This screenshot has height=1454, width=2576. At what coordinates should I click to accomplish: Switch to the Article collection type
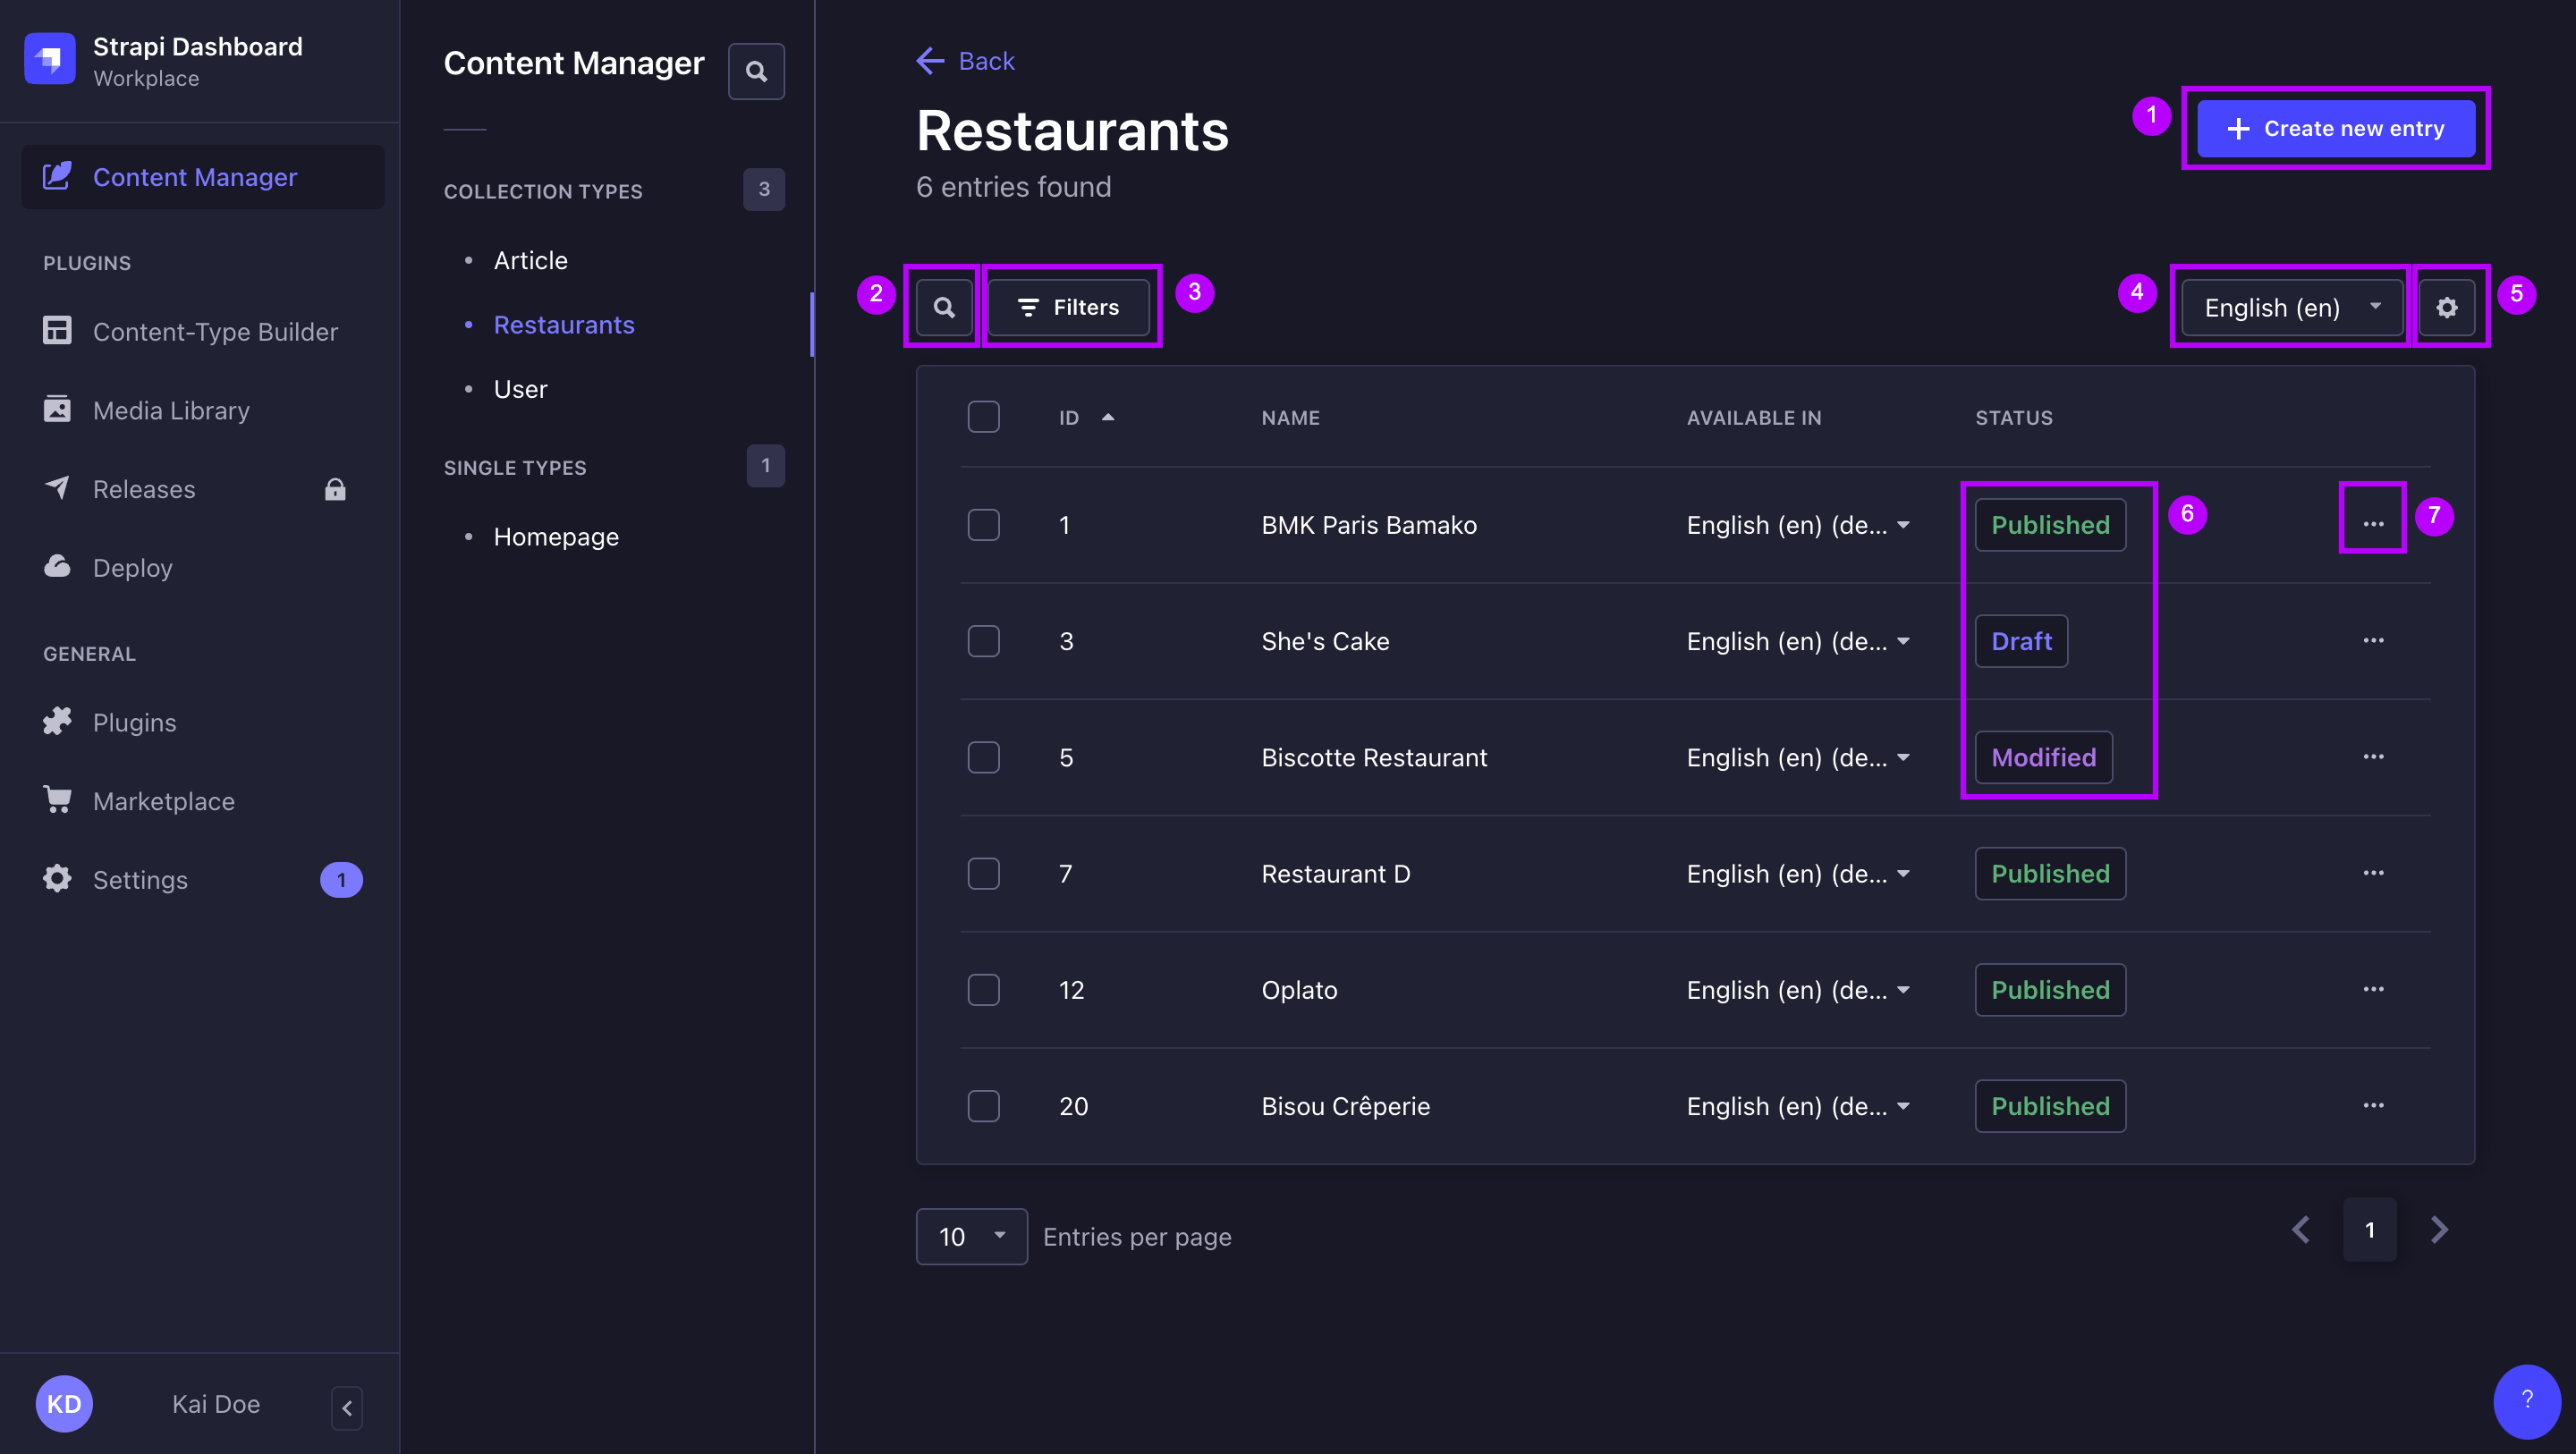[530, 259]
